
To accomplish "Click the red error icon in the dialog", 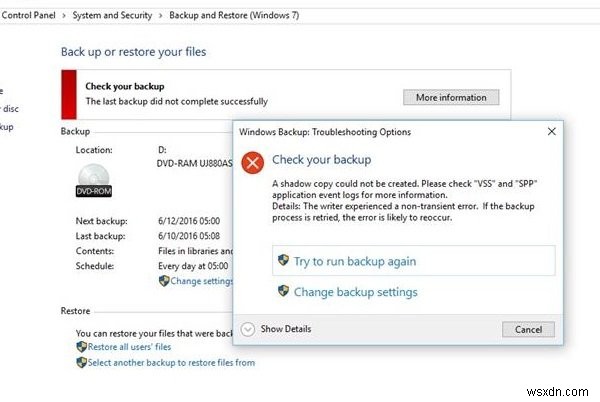I will pos(253,162).
